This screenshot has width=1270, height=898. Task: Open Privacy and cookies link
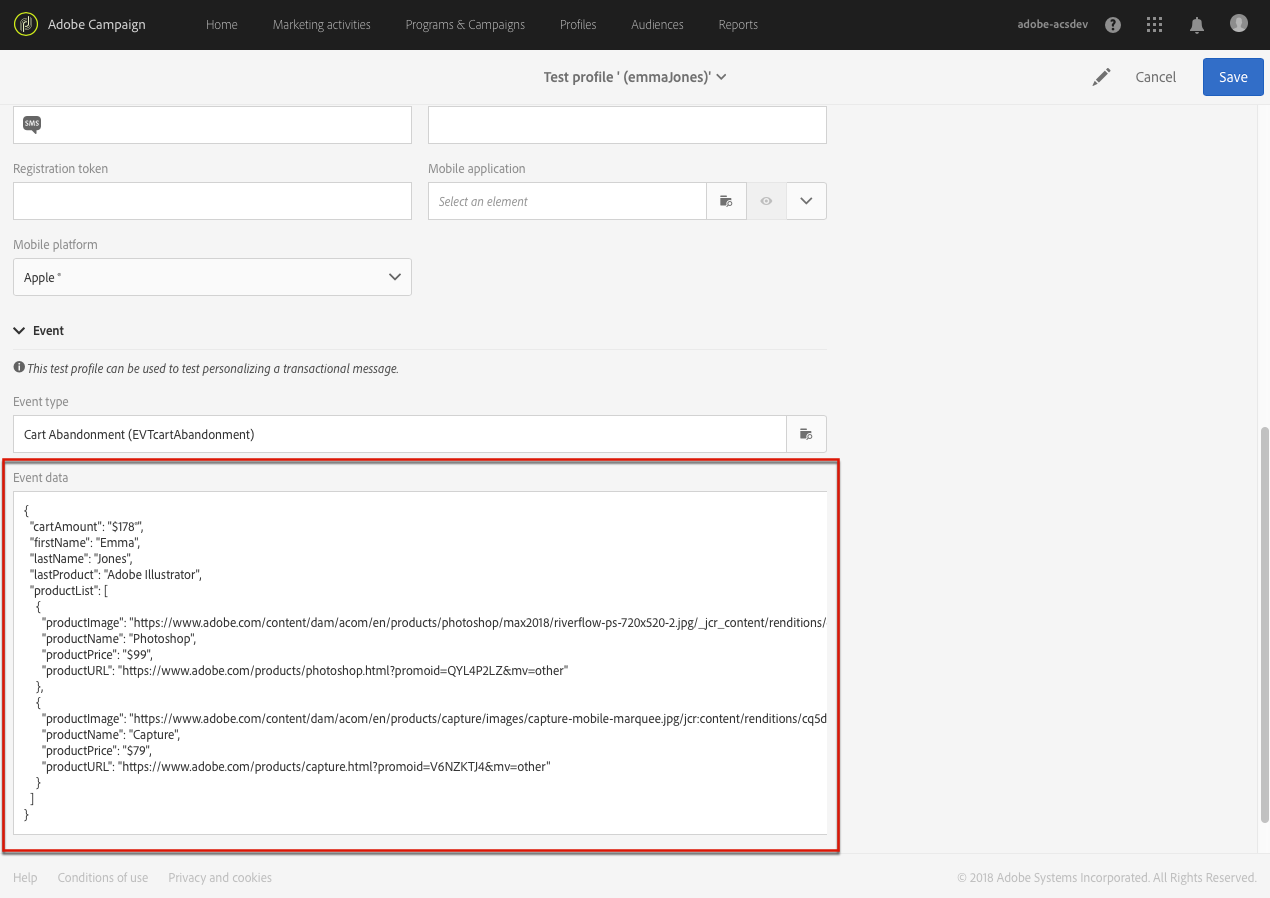click(x=220, y=878)
